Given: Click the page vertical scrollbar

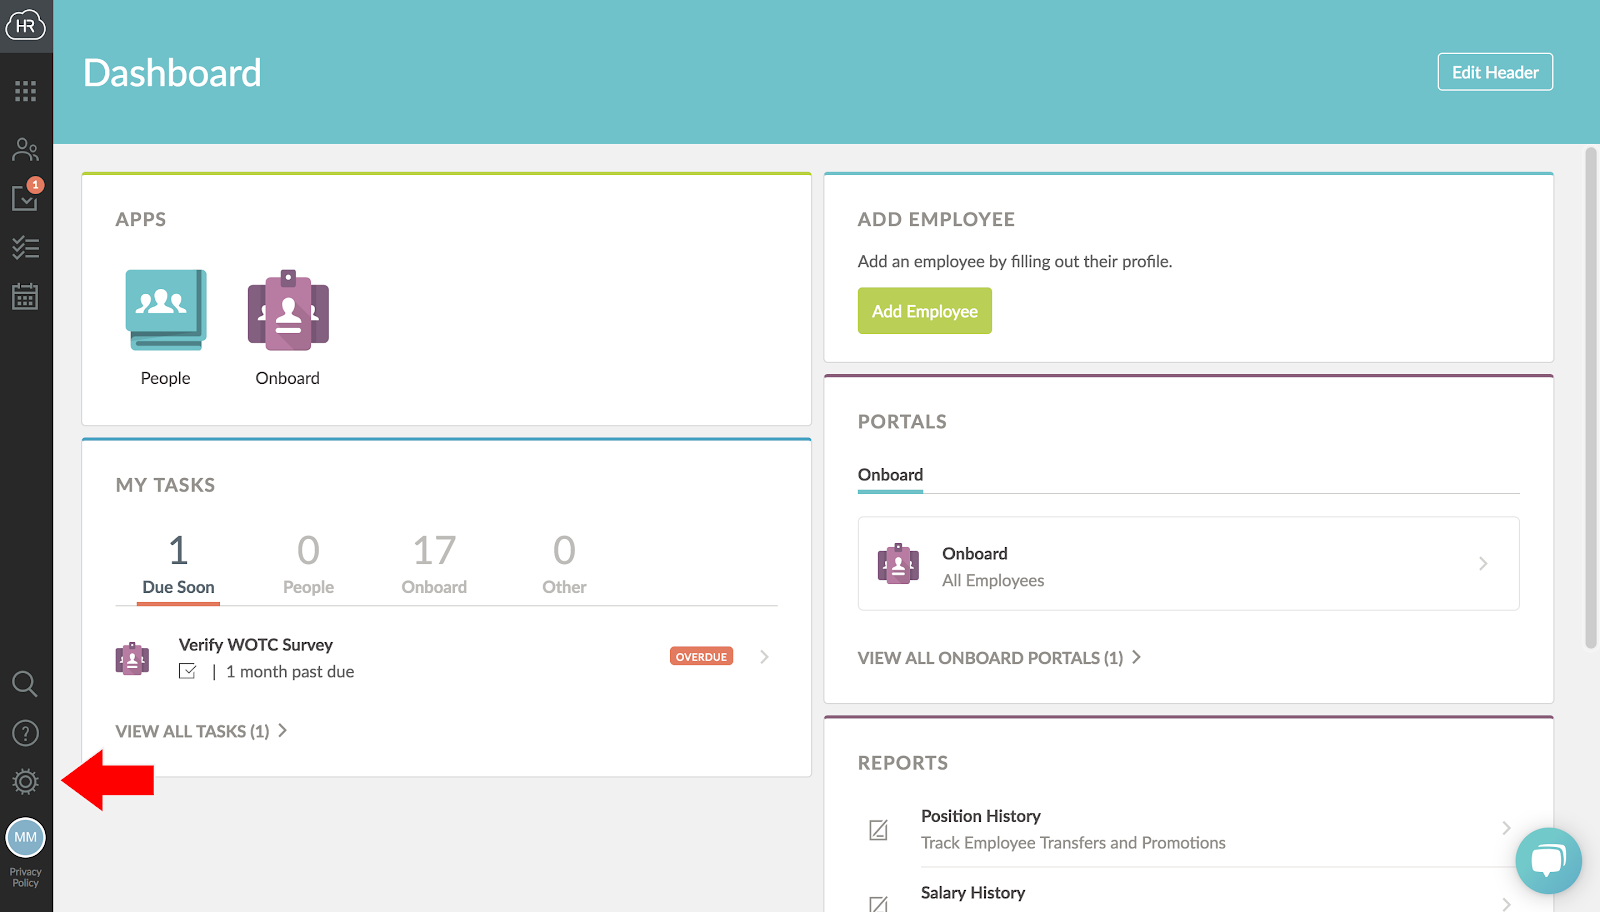Looking at the screenshot, I should 1591,398.
